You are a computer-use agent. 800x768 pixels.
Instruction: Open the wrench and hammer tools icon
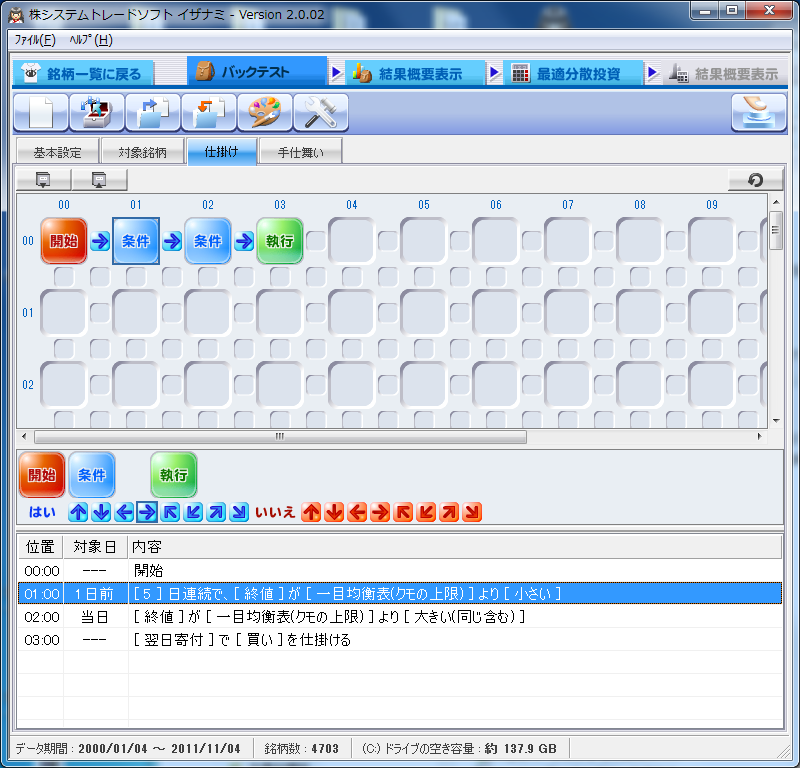click(x=321, y=112)
